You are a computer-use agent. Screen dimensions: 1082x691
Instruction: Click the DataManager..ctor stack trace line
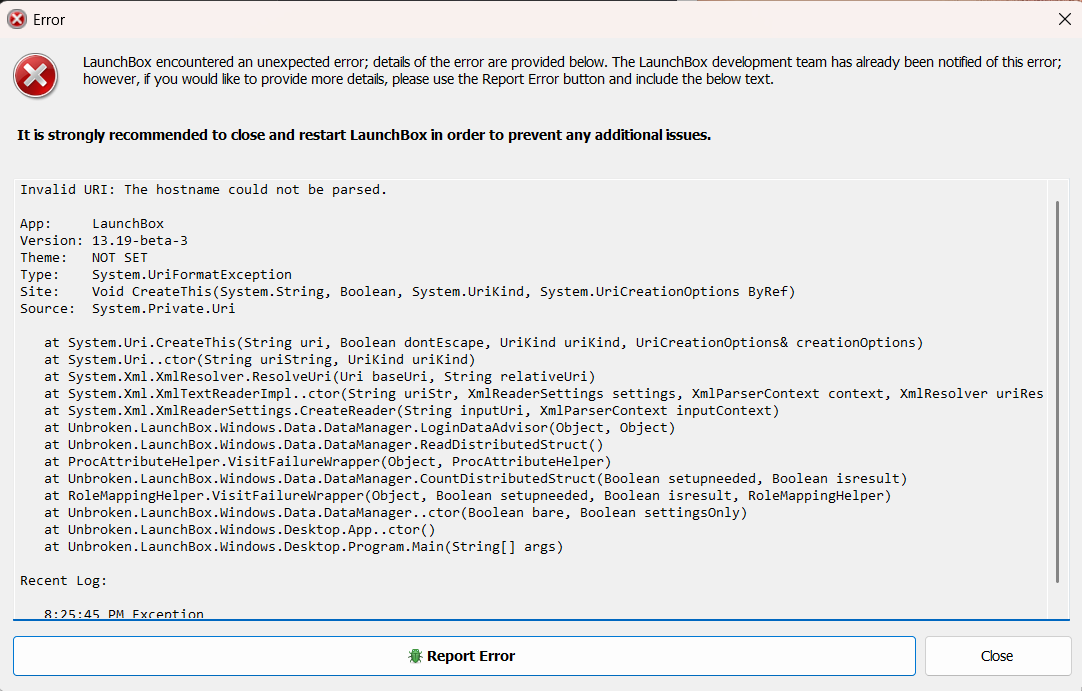[395, 513]
